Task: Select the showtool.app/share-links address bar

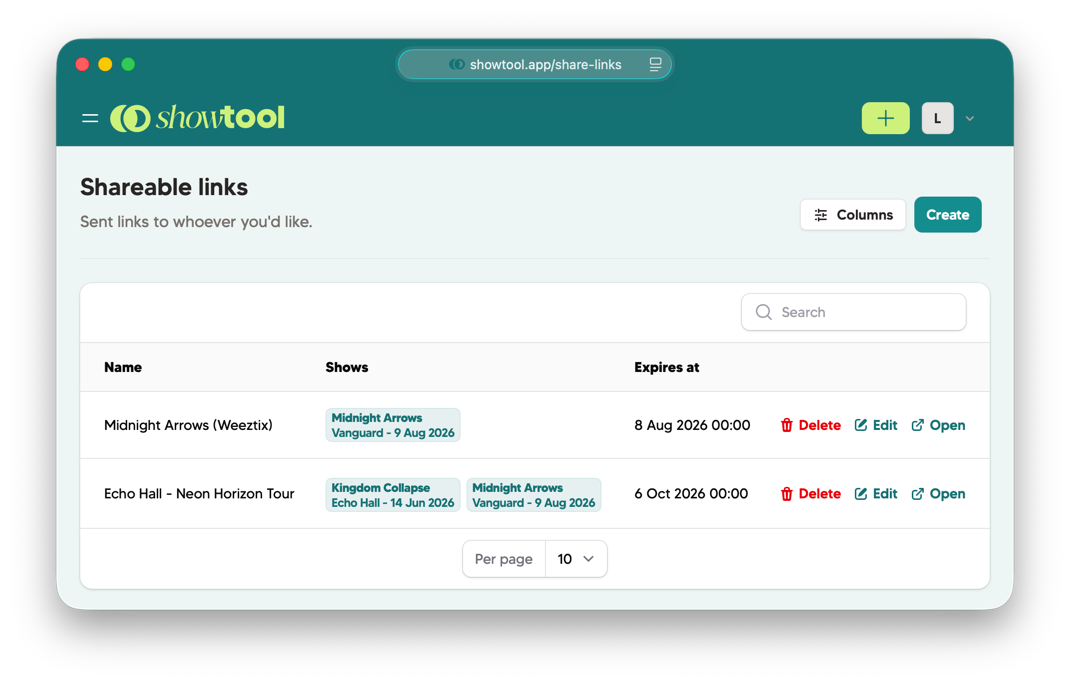Action: click(x=535, y=64)
